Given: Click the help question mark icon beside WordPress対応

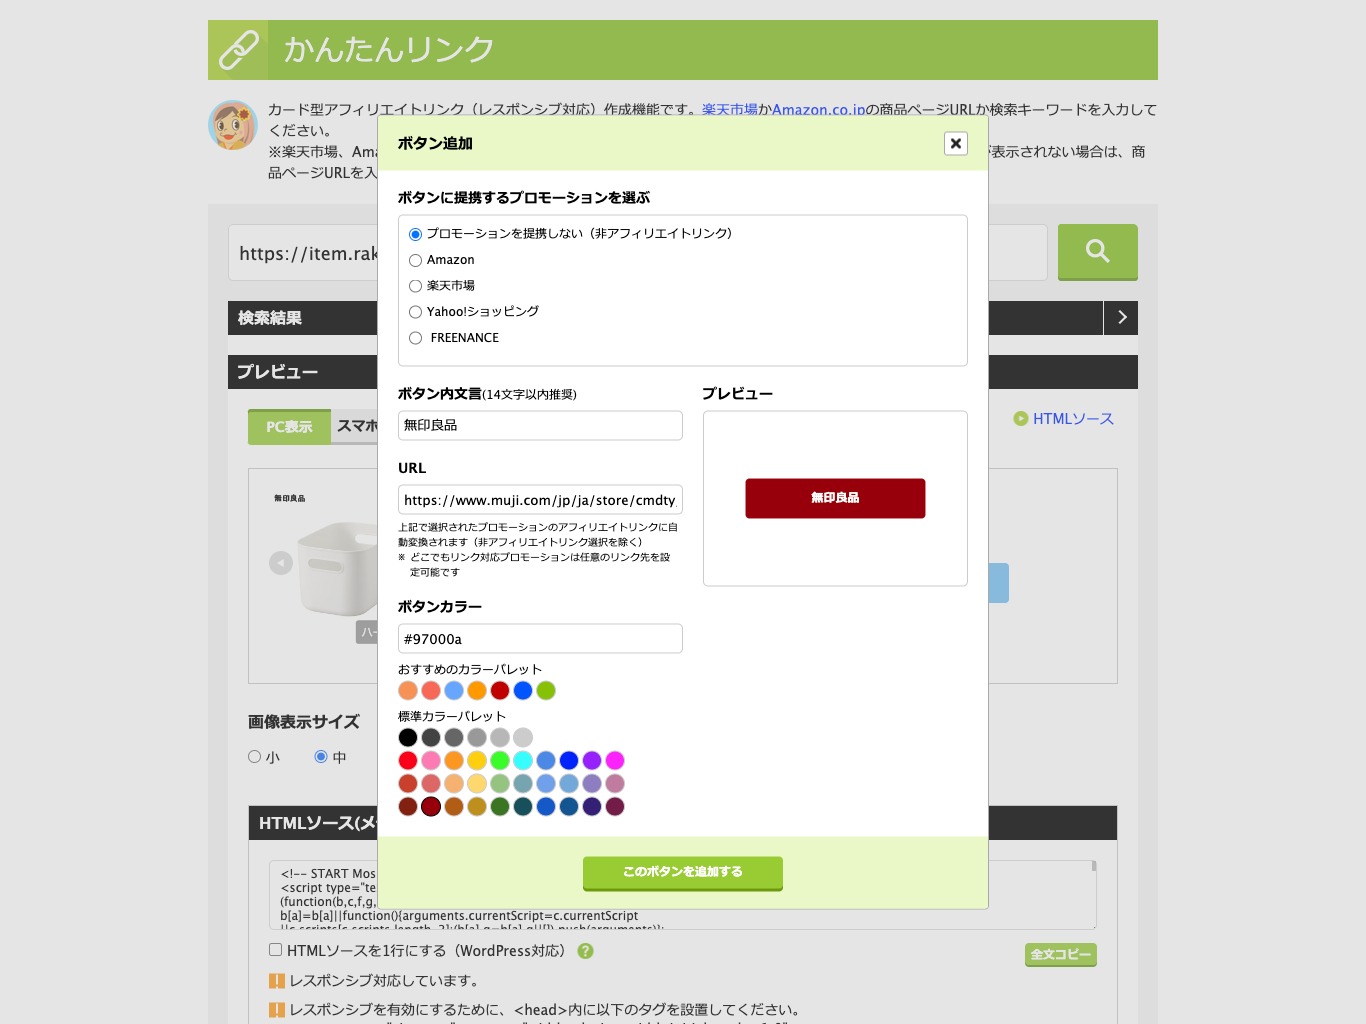Looking at the screenshot, I should click(x=586, y=951).
